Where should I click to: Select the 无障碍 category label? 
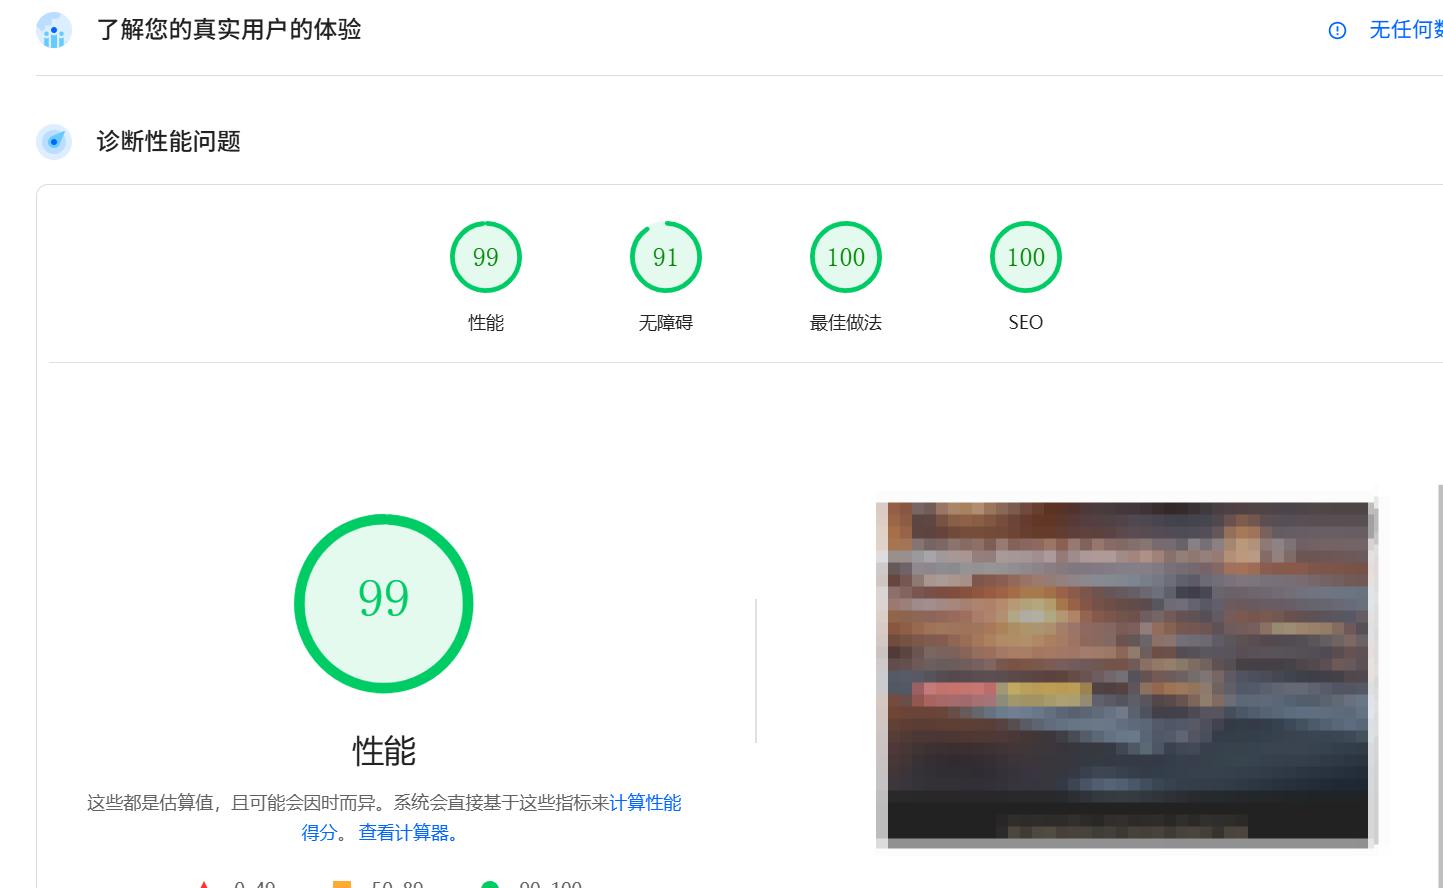coord(665,322)
